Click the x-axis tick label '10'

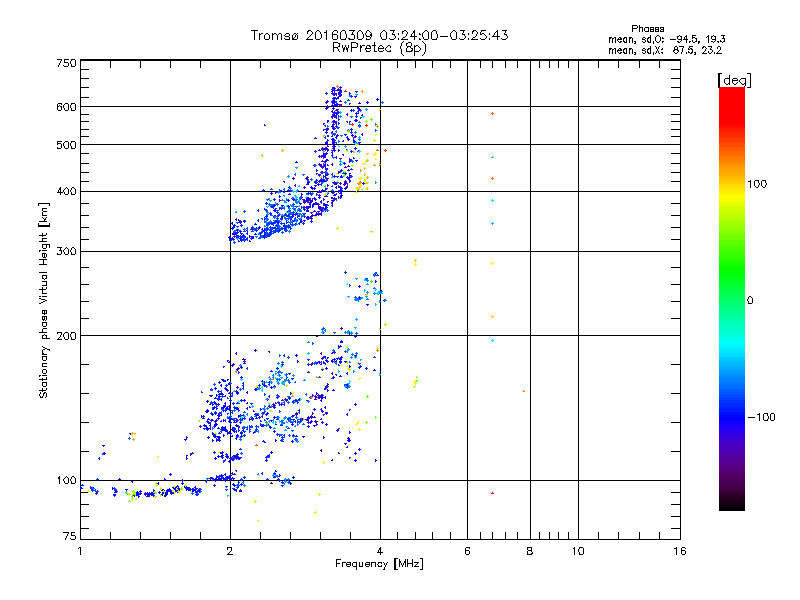pos(578,551)
